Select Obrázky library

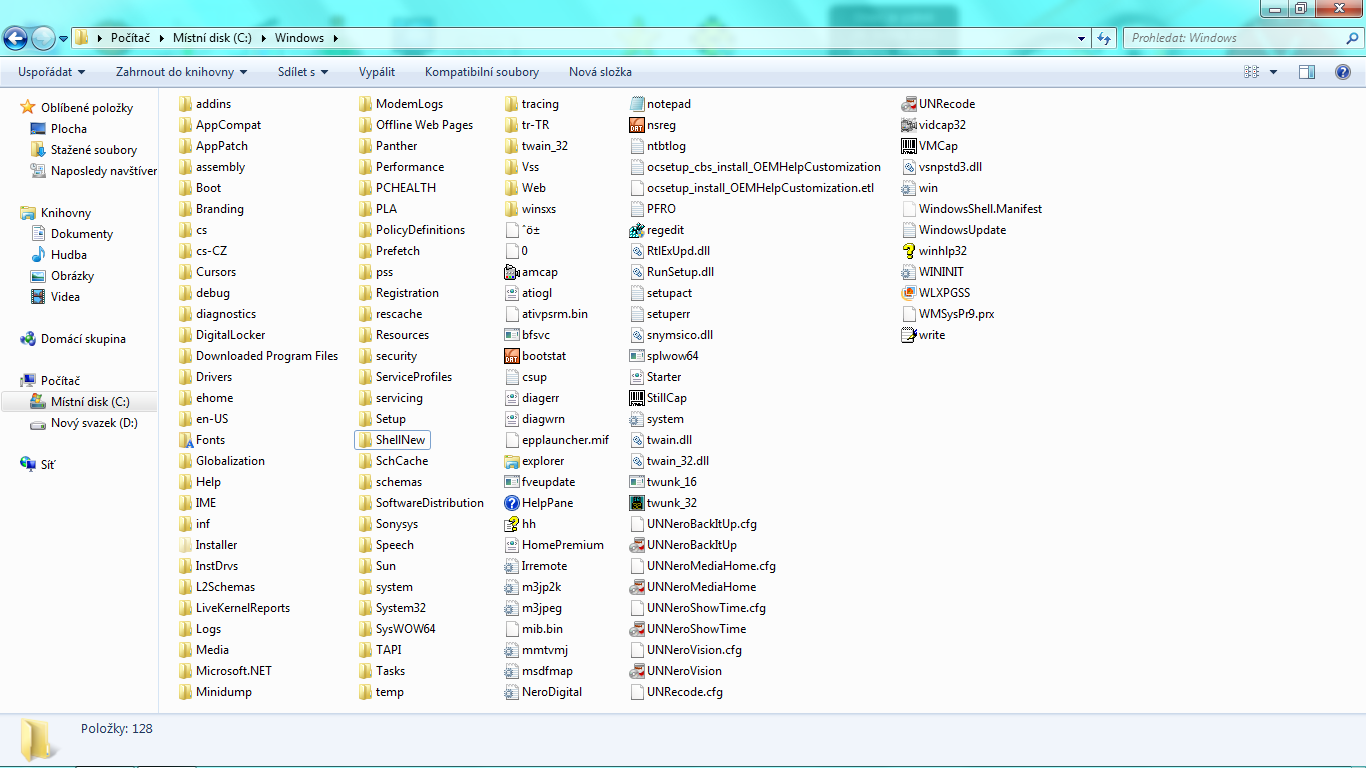(x=72, y=276)
